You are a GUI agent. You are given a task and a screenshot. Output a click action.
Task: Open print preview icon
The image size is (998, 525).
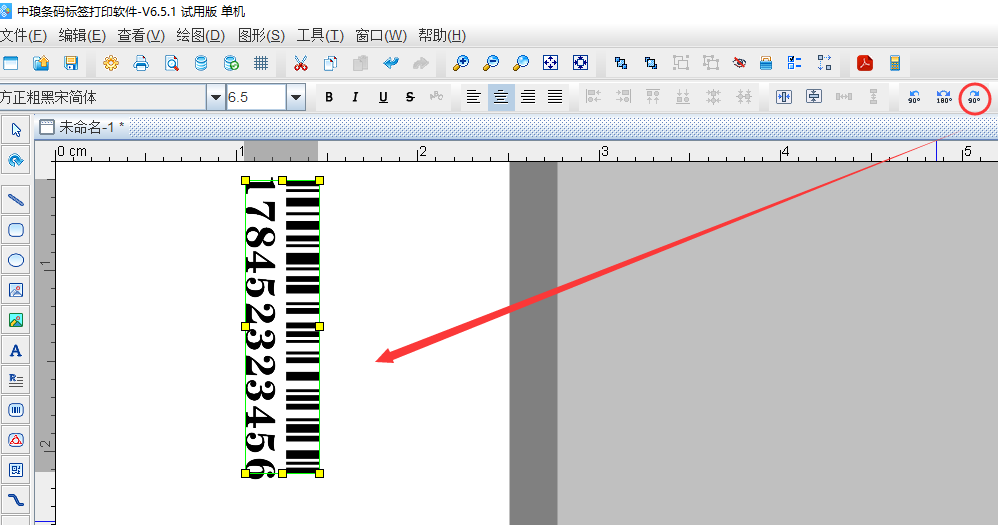[x=171, y=63]
